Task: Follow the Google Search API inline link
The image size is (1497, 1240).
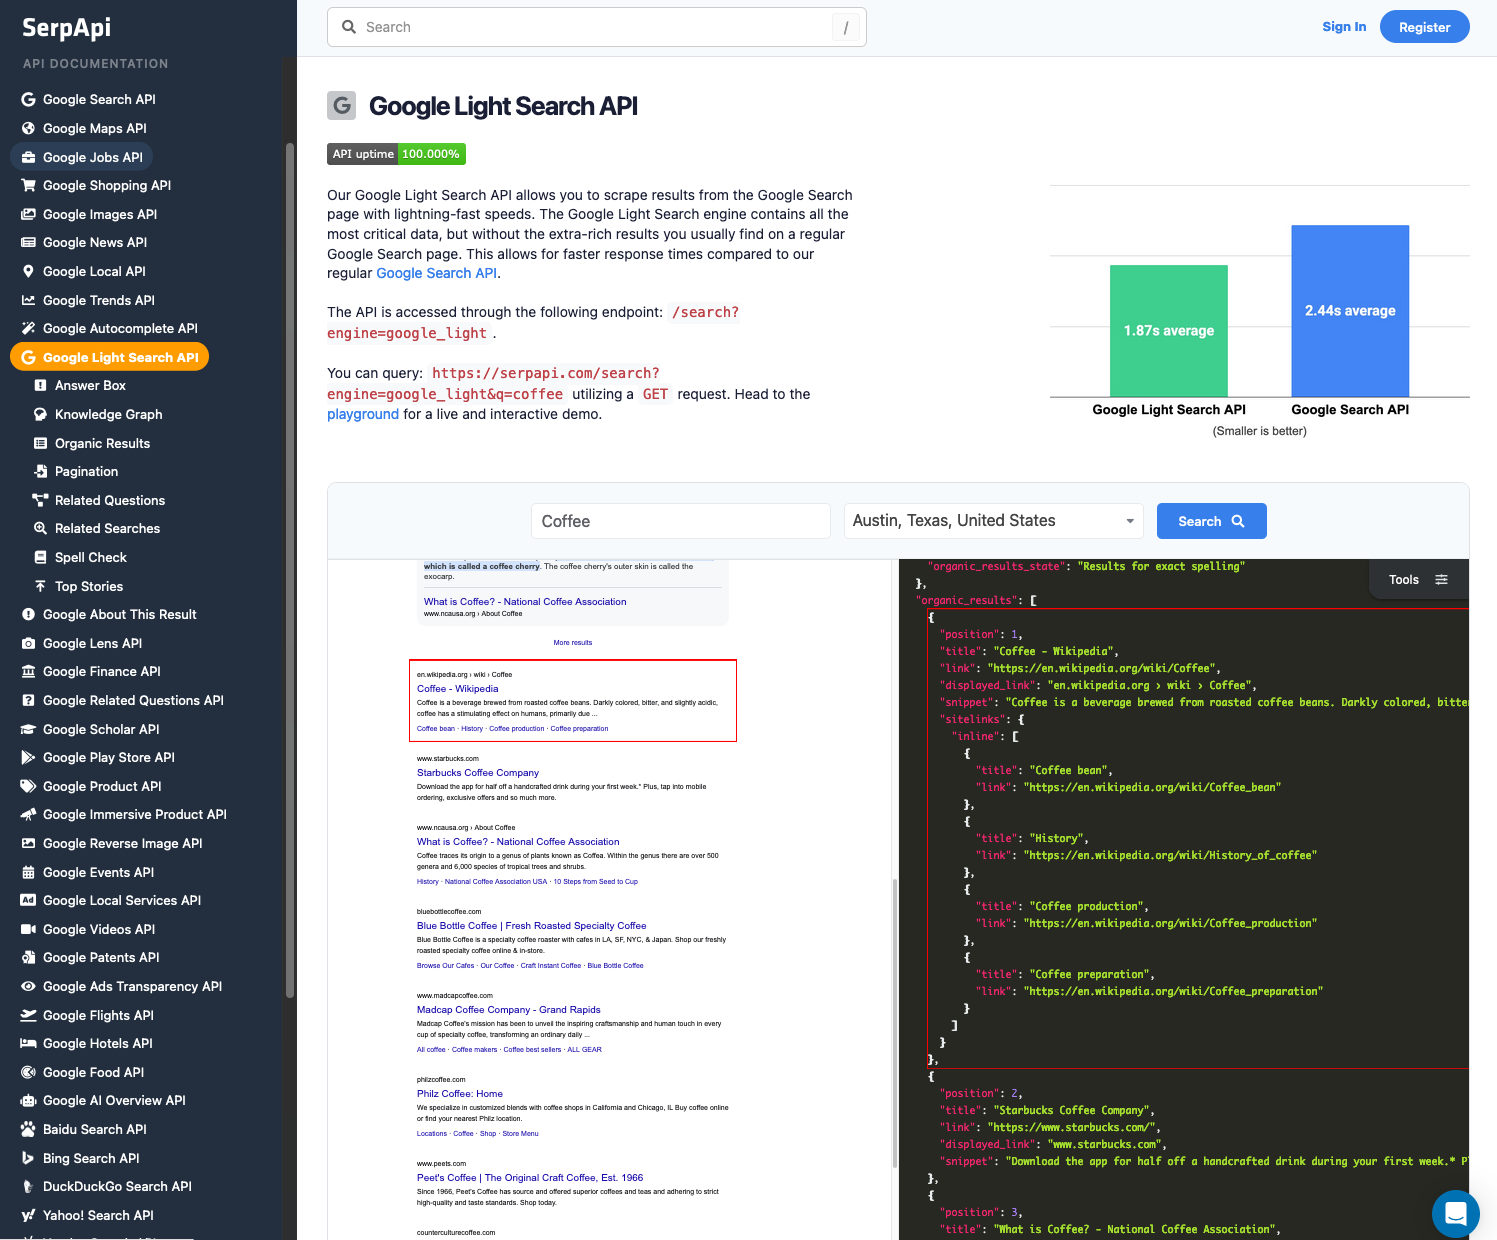Action: coord(436,273)
